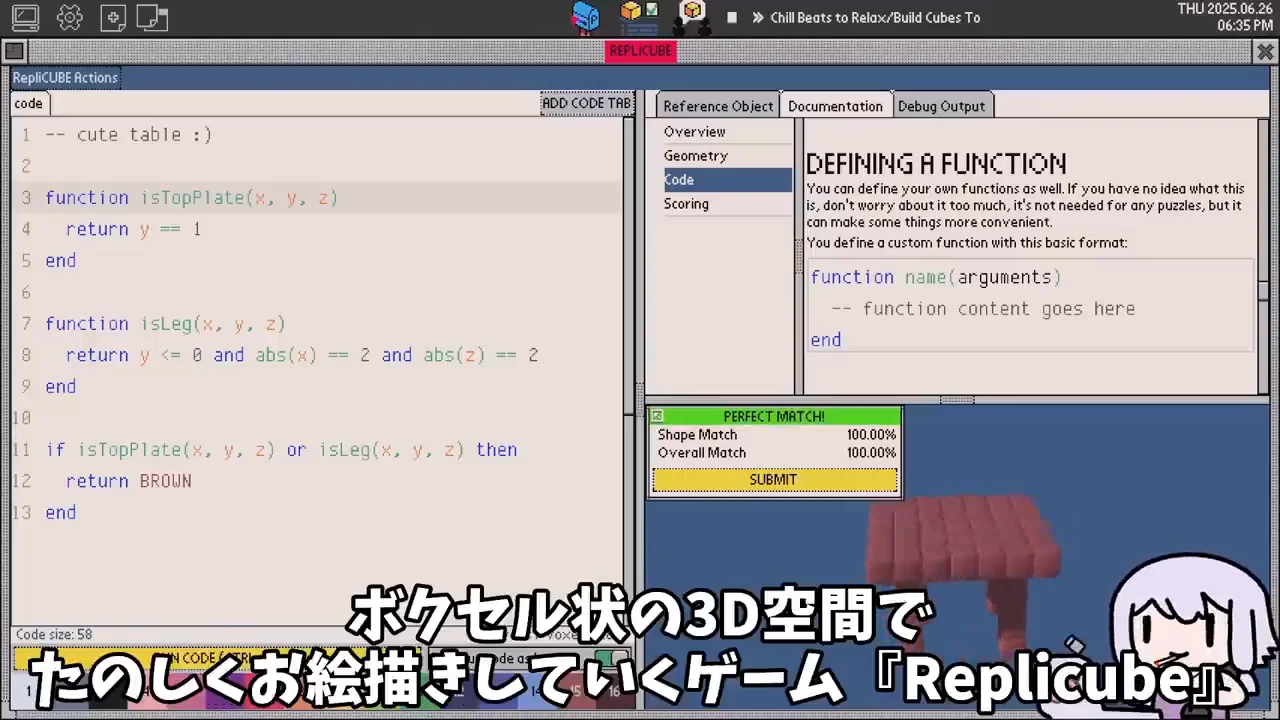Click the SUBMIT button
The image size is (1280, 720).
pyautogui.click(x=774, y=480)
